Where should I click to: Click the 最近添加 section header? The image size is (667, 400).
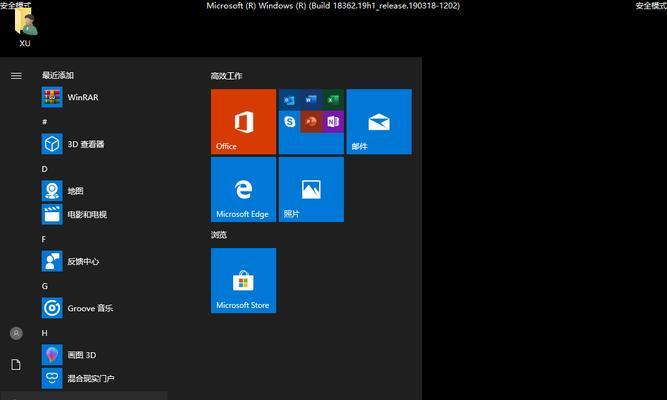(58, 75)
